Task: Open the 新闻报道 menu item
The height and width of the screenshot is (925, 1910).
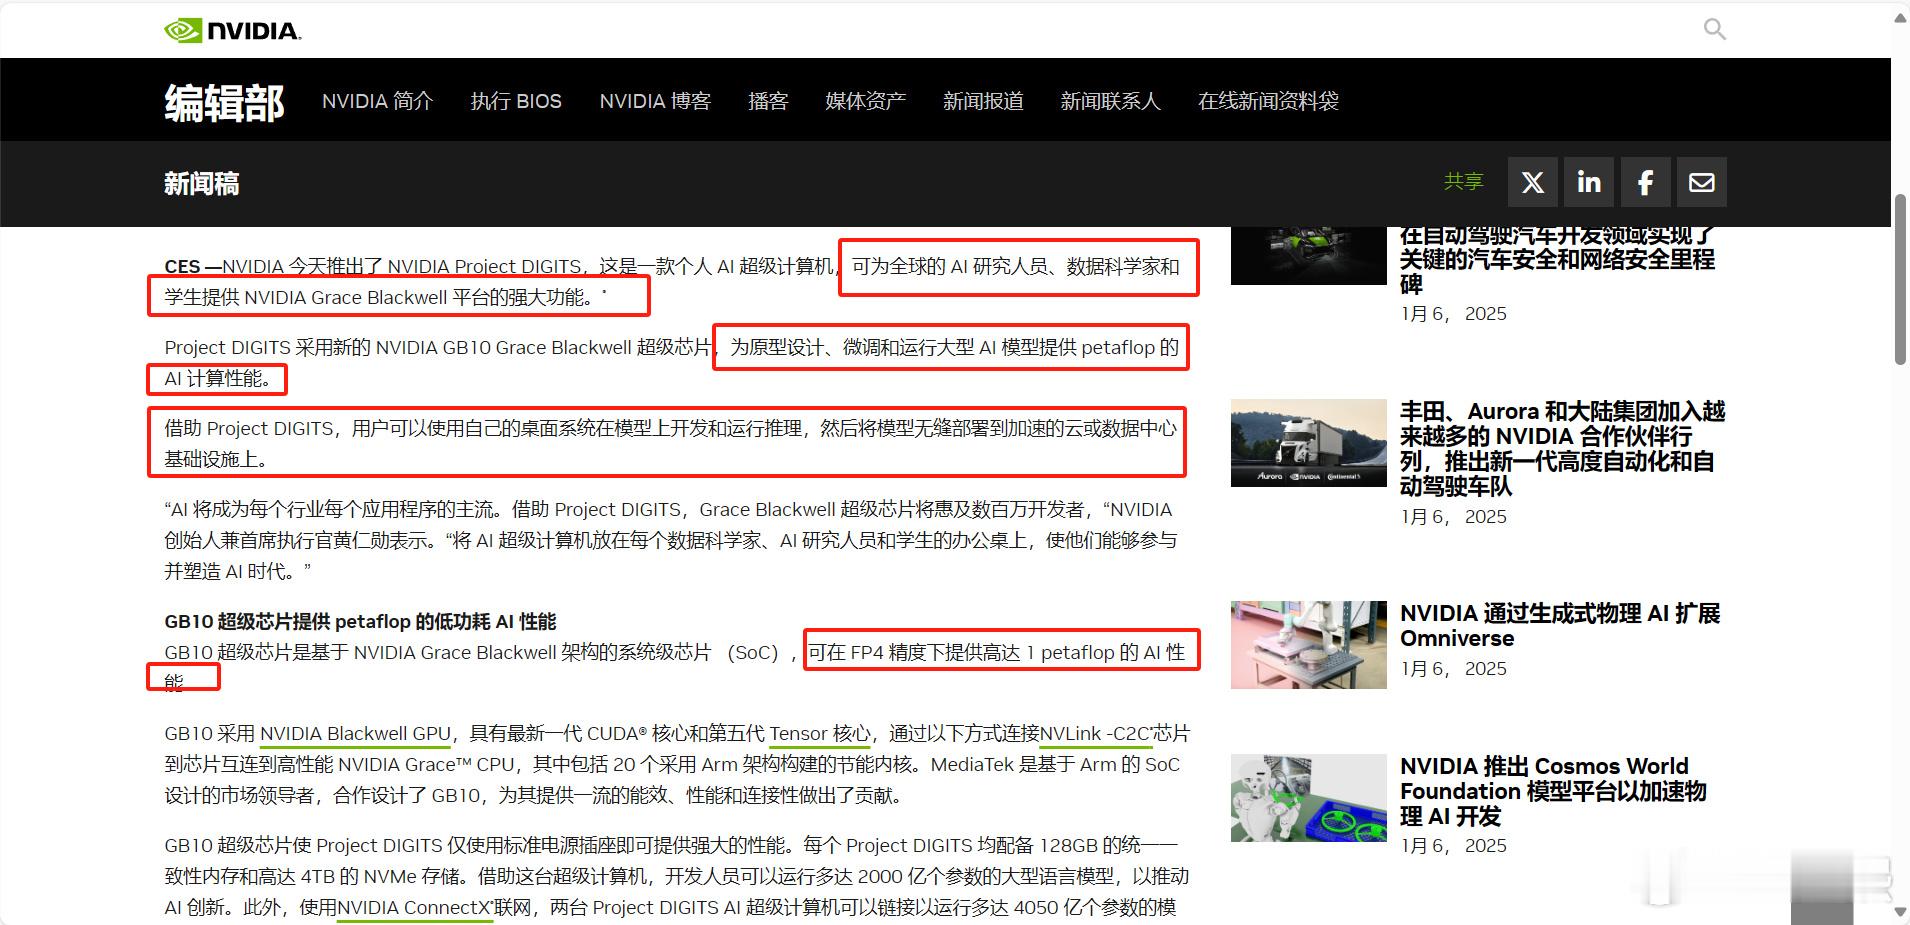Action: coord(983,101)
